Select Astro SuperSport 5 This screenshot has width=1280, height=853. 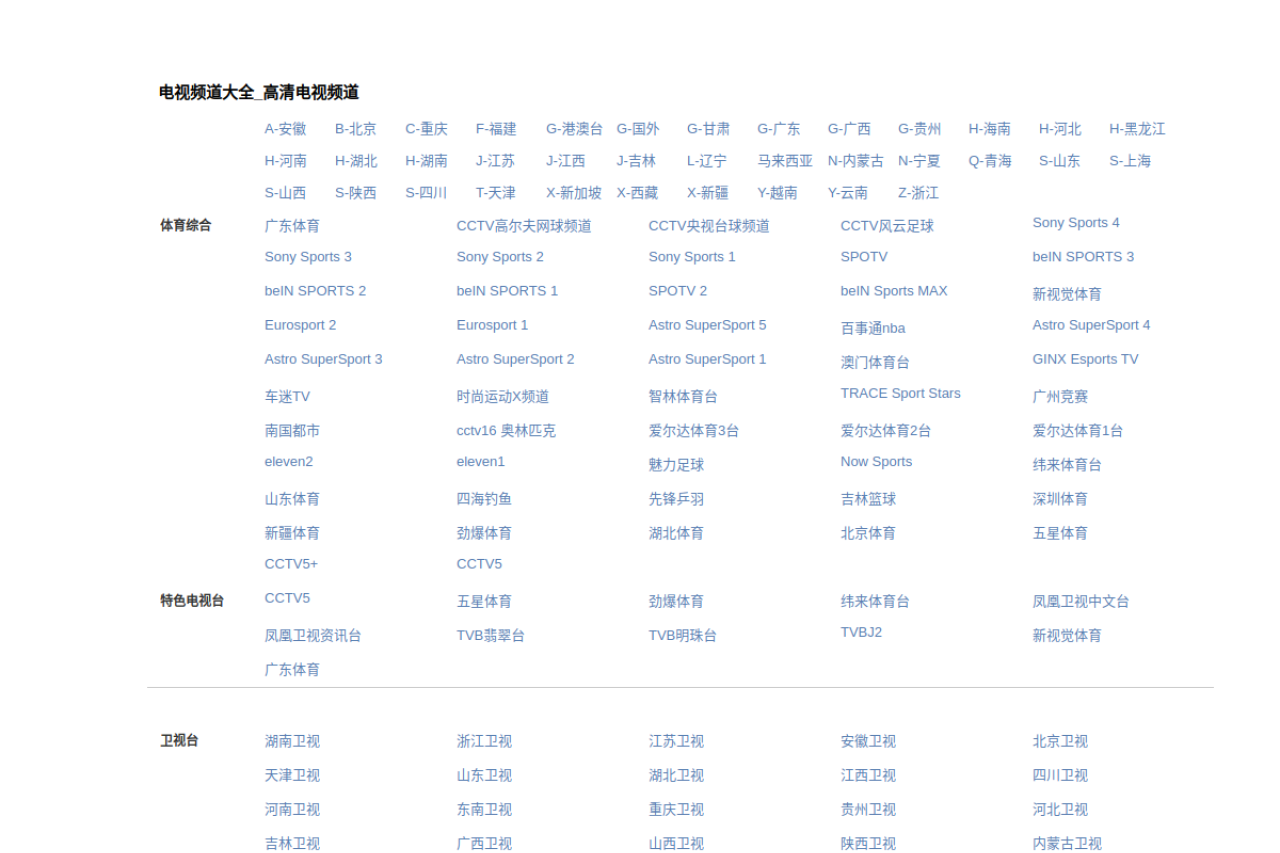pyautogui.click(x=707, y=325)
